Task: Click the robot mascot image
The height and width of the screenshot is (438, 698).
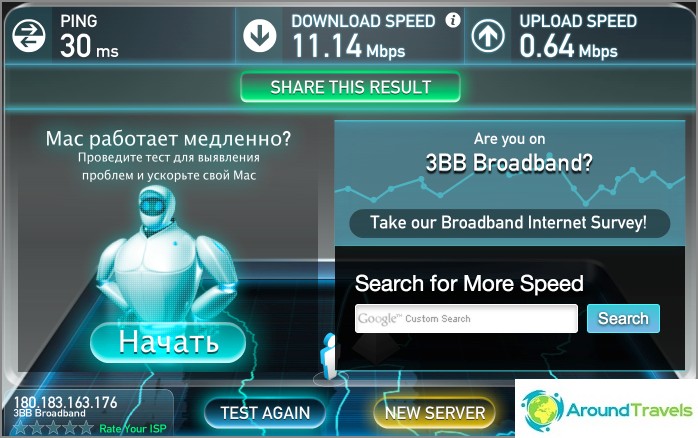Action: [x=167, y=254]
